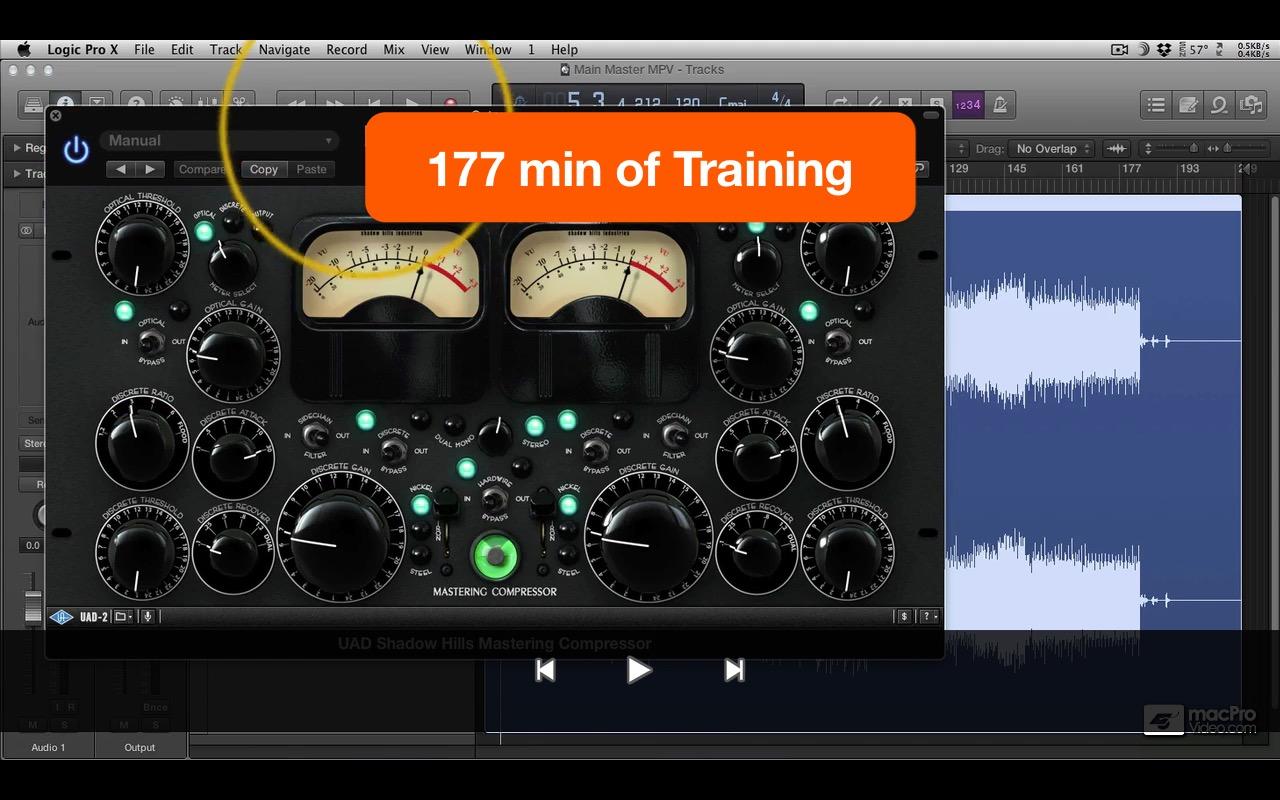
Task: Open the Manual preset dropdown
Action: (x=220, y=141)
